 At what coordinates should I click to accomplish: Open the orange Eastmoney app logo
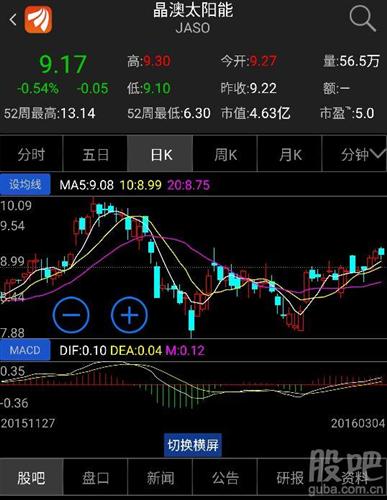tap(38, 20)
